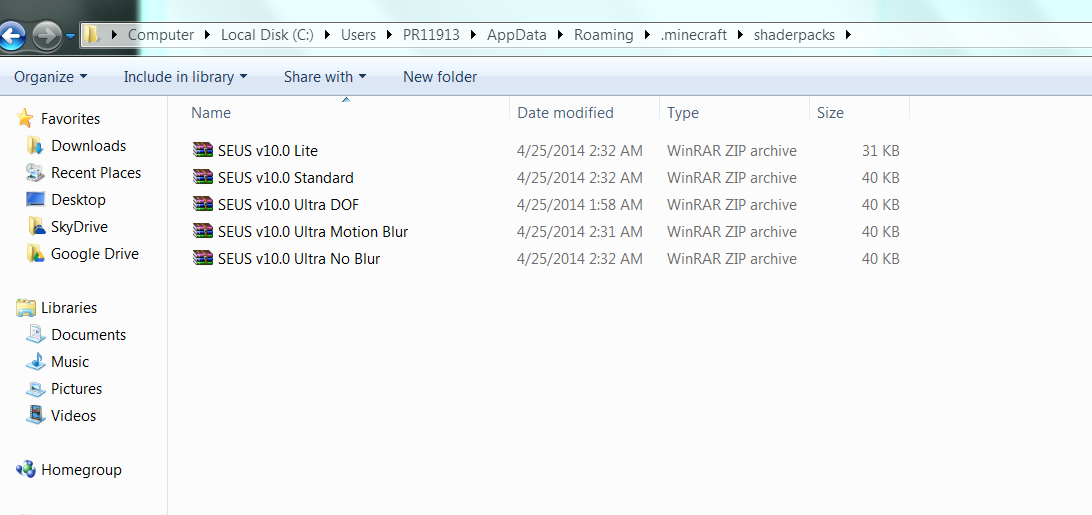Expand the arrow after AppData in breadcrumb
This screenshot has height=515, width=1092.
coord(561,35)
